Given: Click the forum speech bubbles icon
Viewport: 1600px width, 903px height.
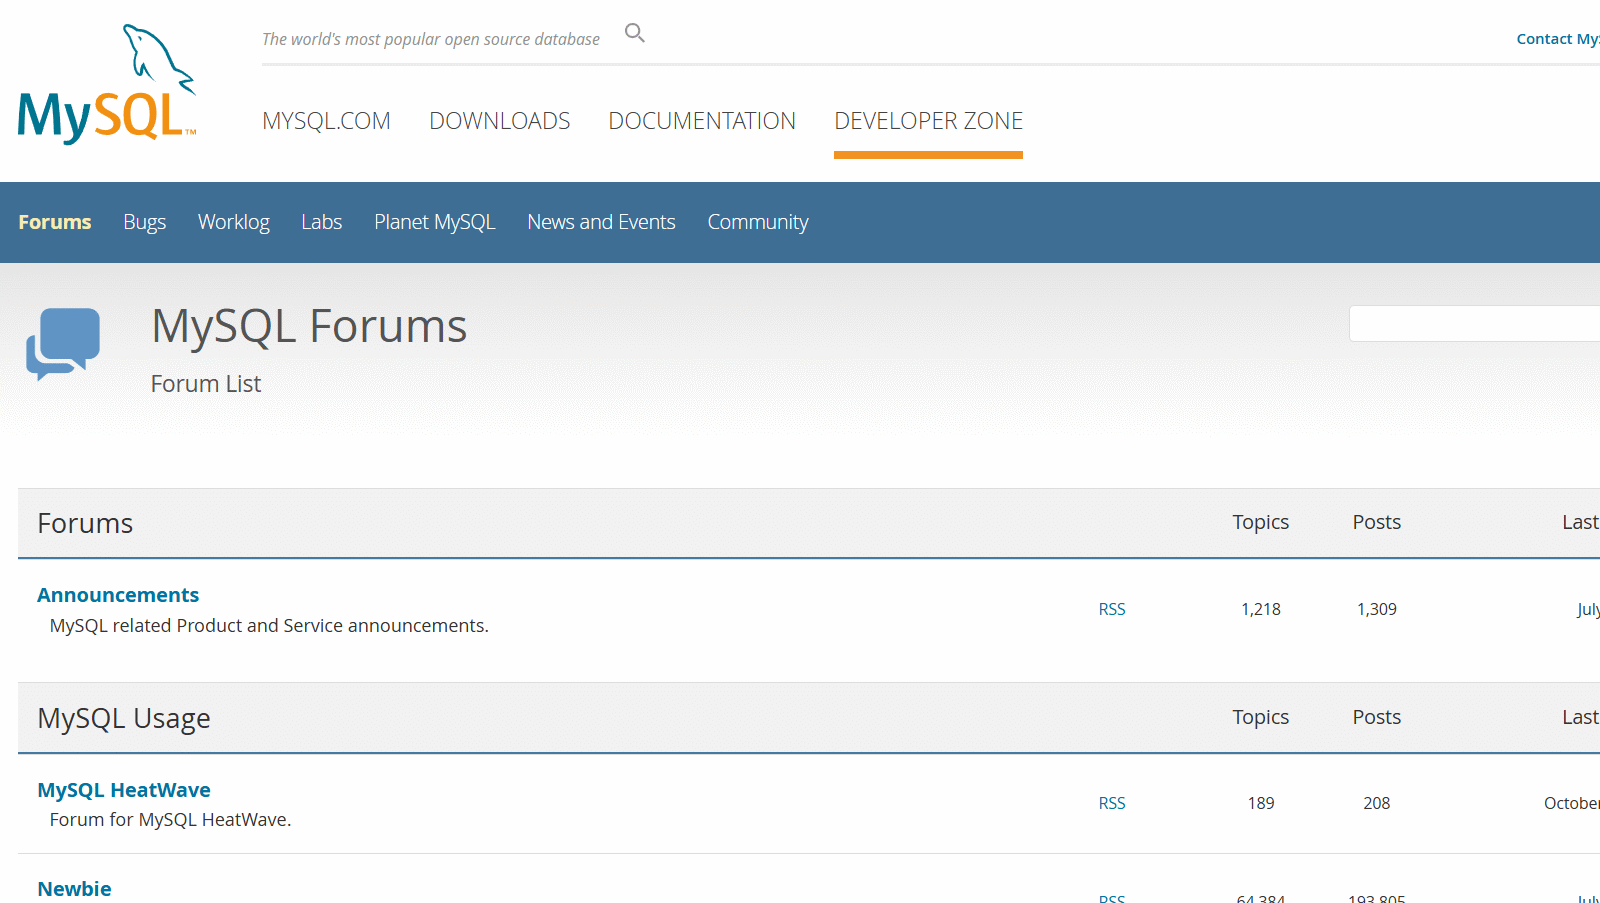Looking at the screenshot, I should click(x=63, y=344).
